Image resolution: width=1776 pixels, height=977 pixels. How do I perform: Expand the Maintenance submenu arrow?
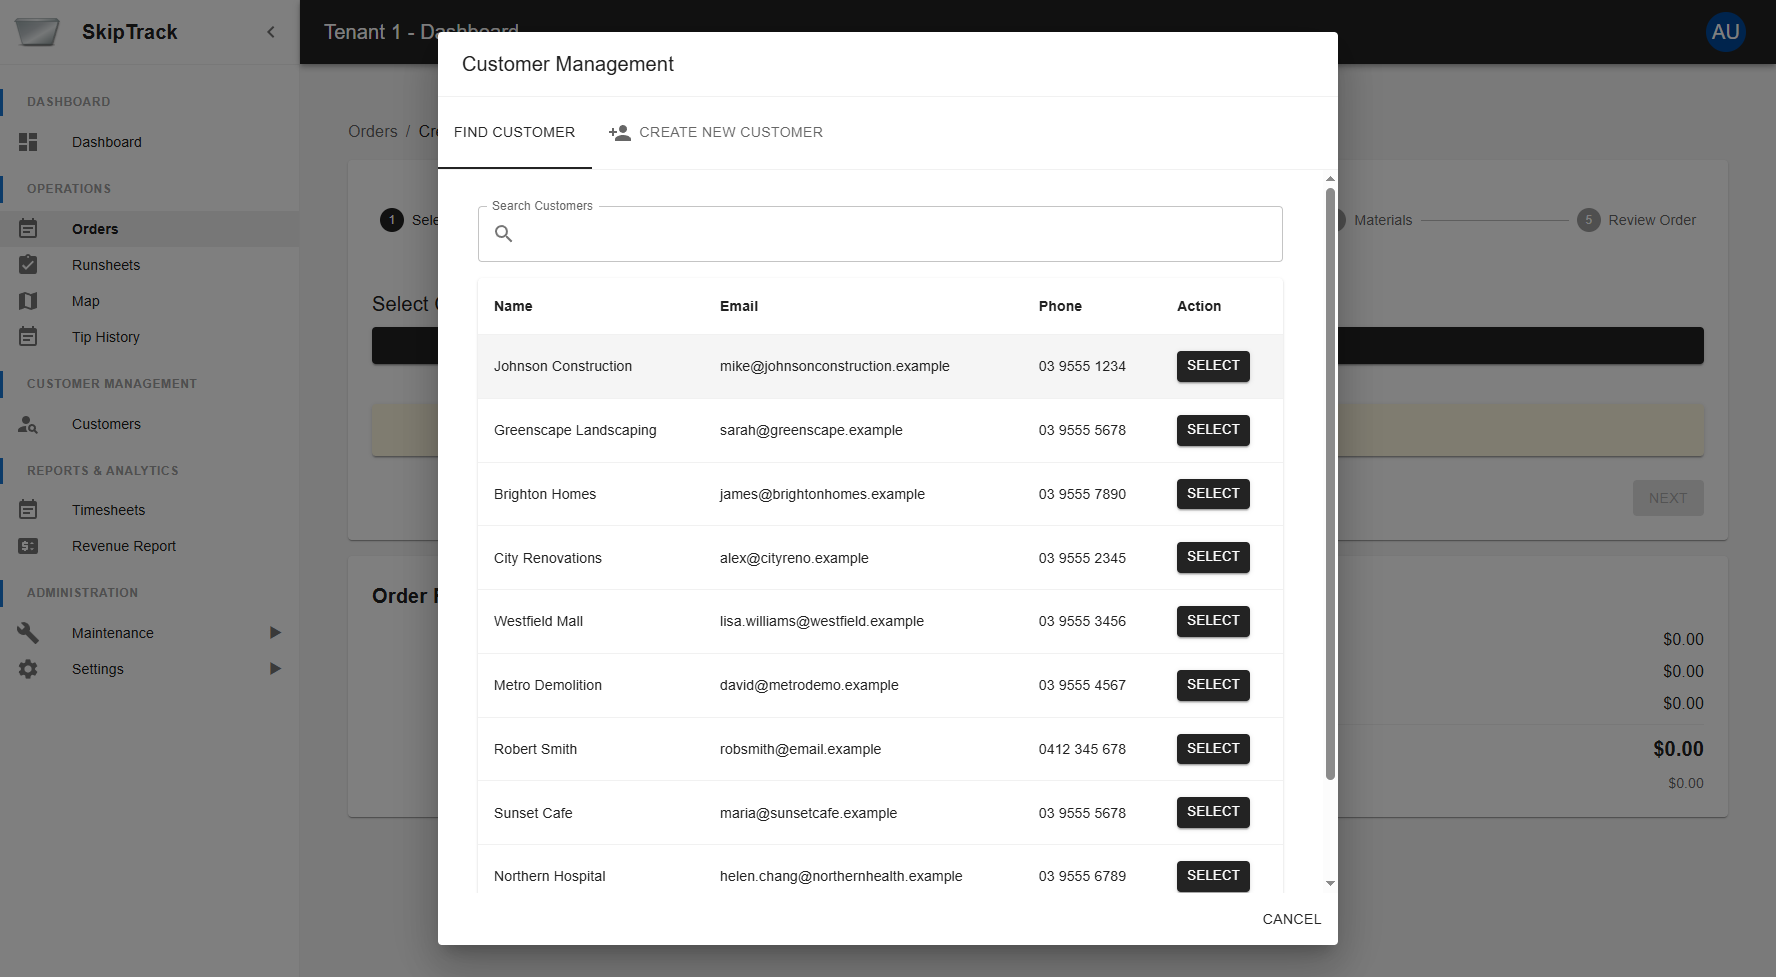coord(275,632)
